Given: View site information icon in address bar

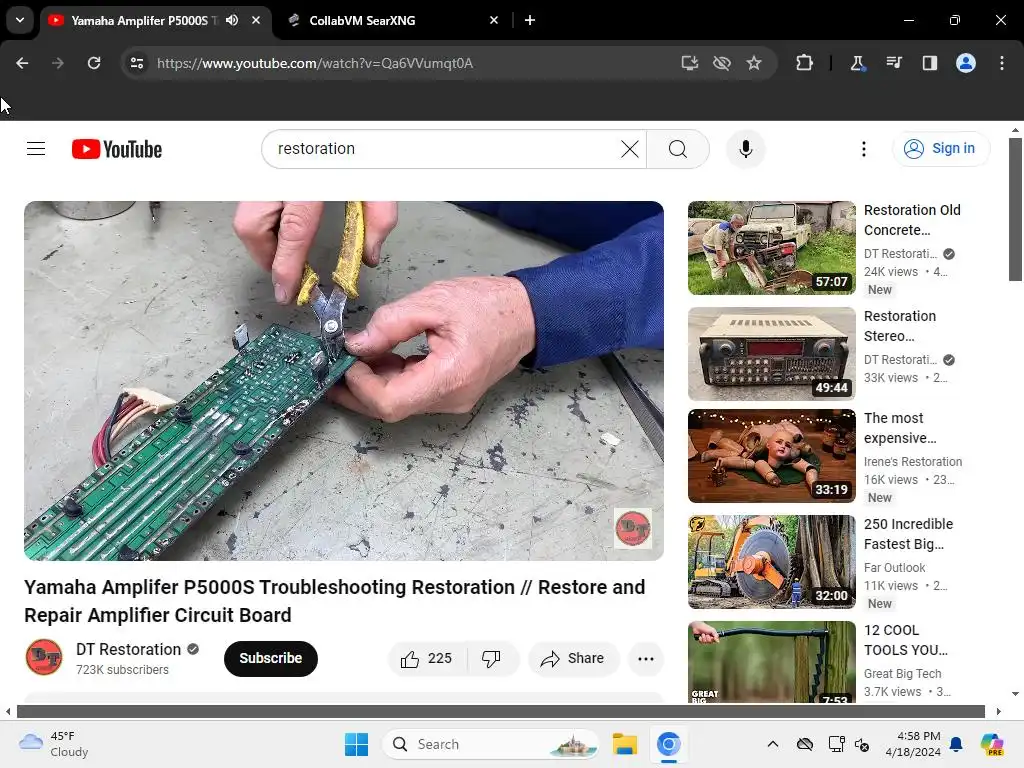Looking at the screenshot, I should pyautogui.click(x=137, y=63).
